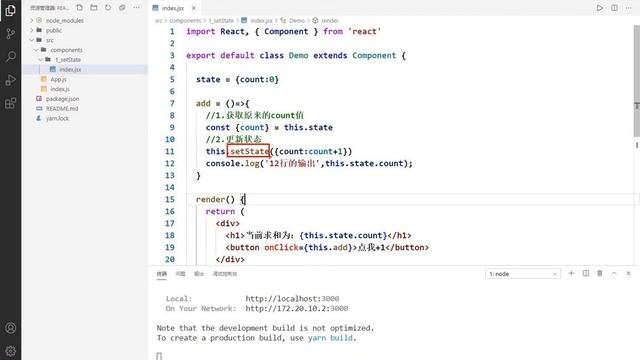640x360 pixels.
Task: Close the index.jsx editor tab
Action: (194, 8)
